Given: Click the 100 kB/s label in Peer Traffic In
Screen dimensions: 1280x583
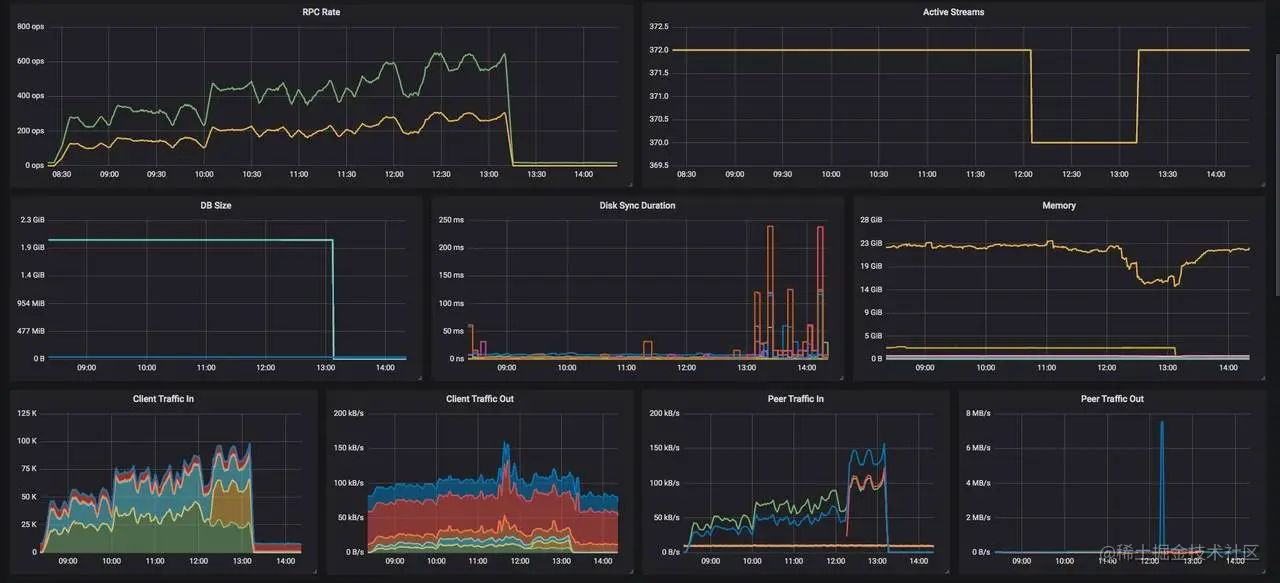Looking at the screenshot, I should coord(665,483).
